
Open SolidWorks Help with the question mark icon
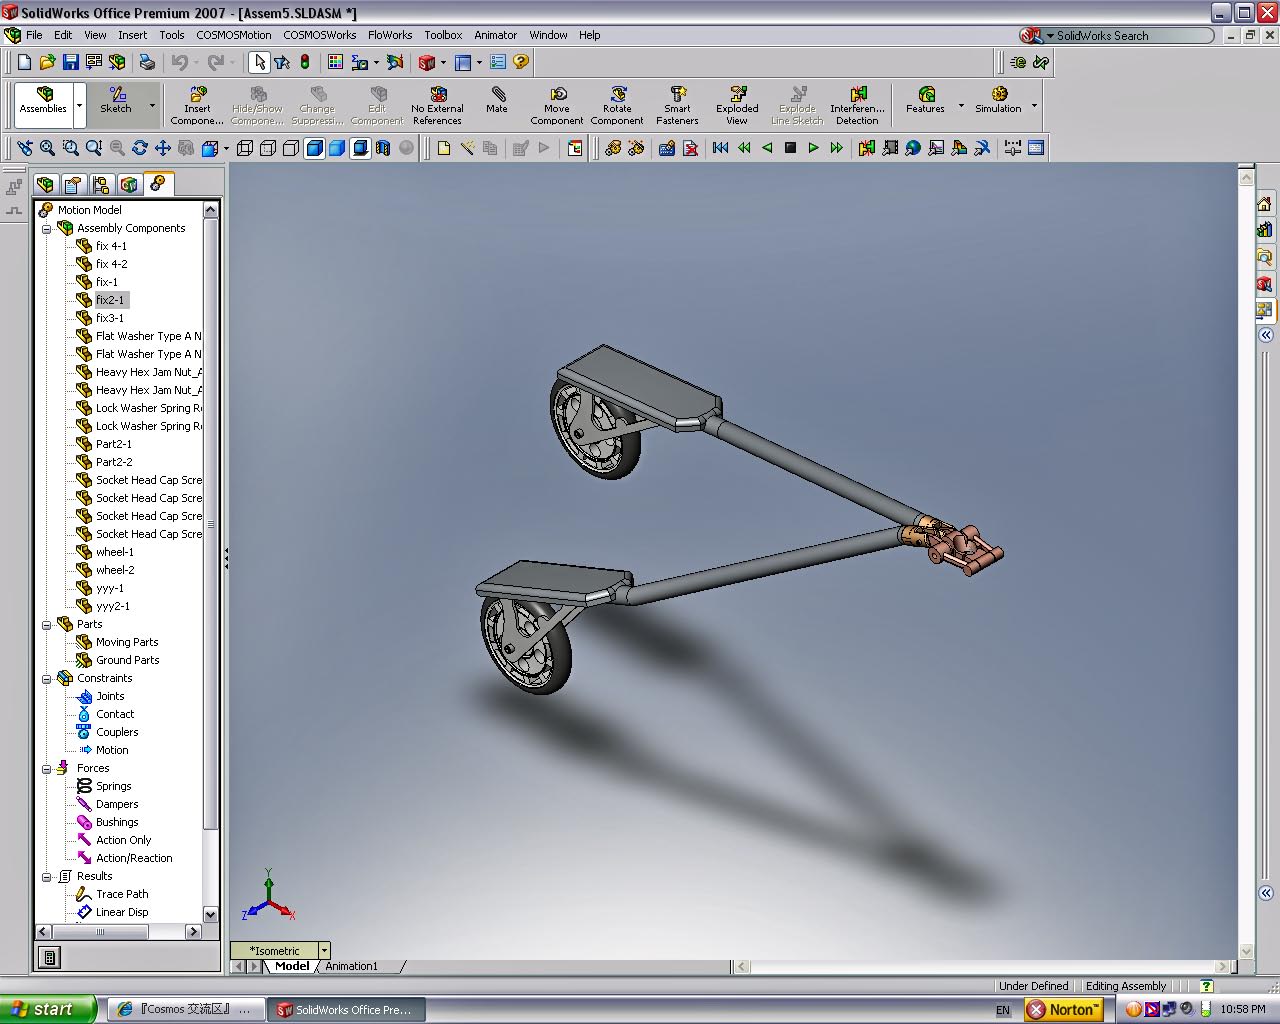[521, 62]
